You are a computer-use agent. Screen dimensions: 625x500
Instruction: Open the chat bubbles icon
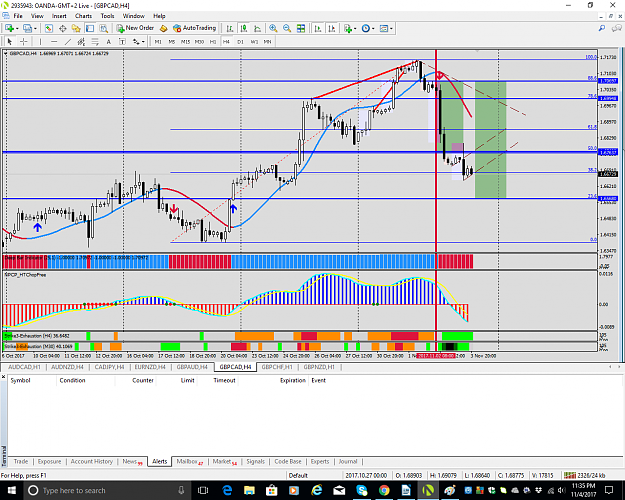617,28
